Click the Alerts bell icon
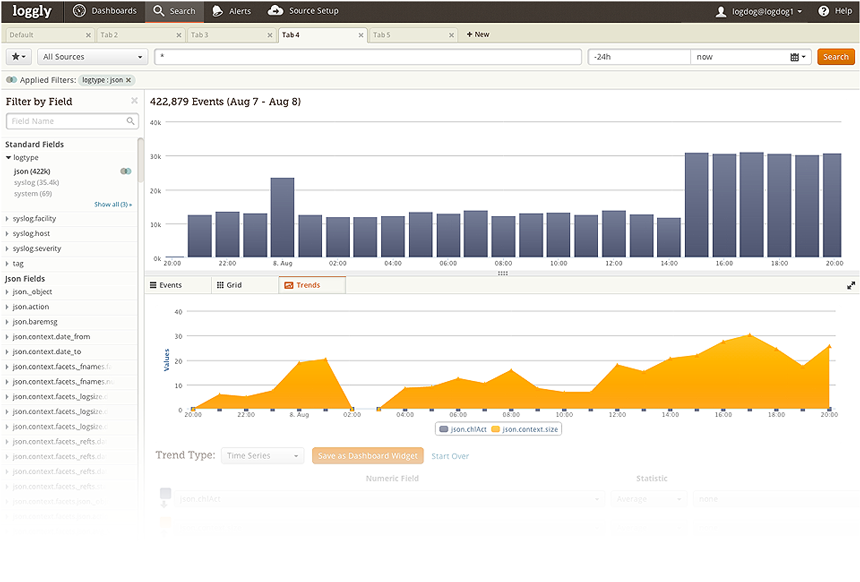The image size is (860, 582). (218, 11)
